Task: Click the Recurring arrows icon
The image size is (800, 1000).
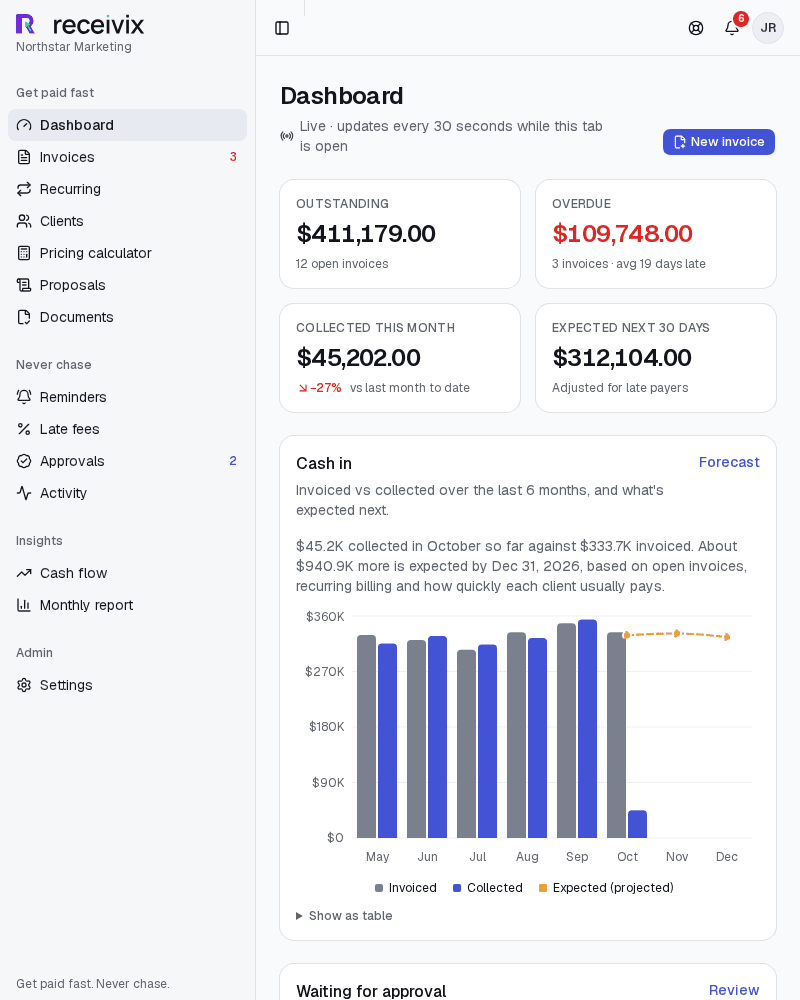Action: tap(24, 189)
